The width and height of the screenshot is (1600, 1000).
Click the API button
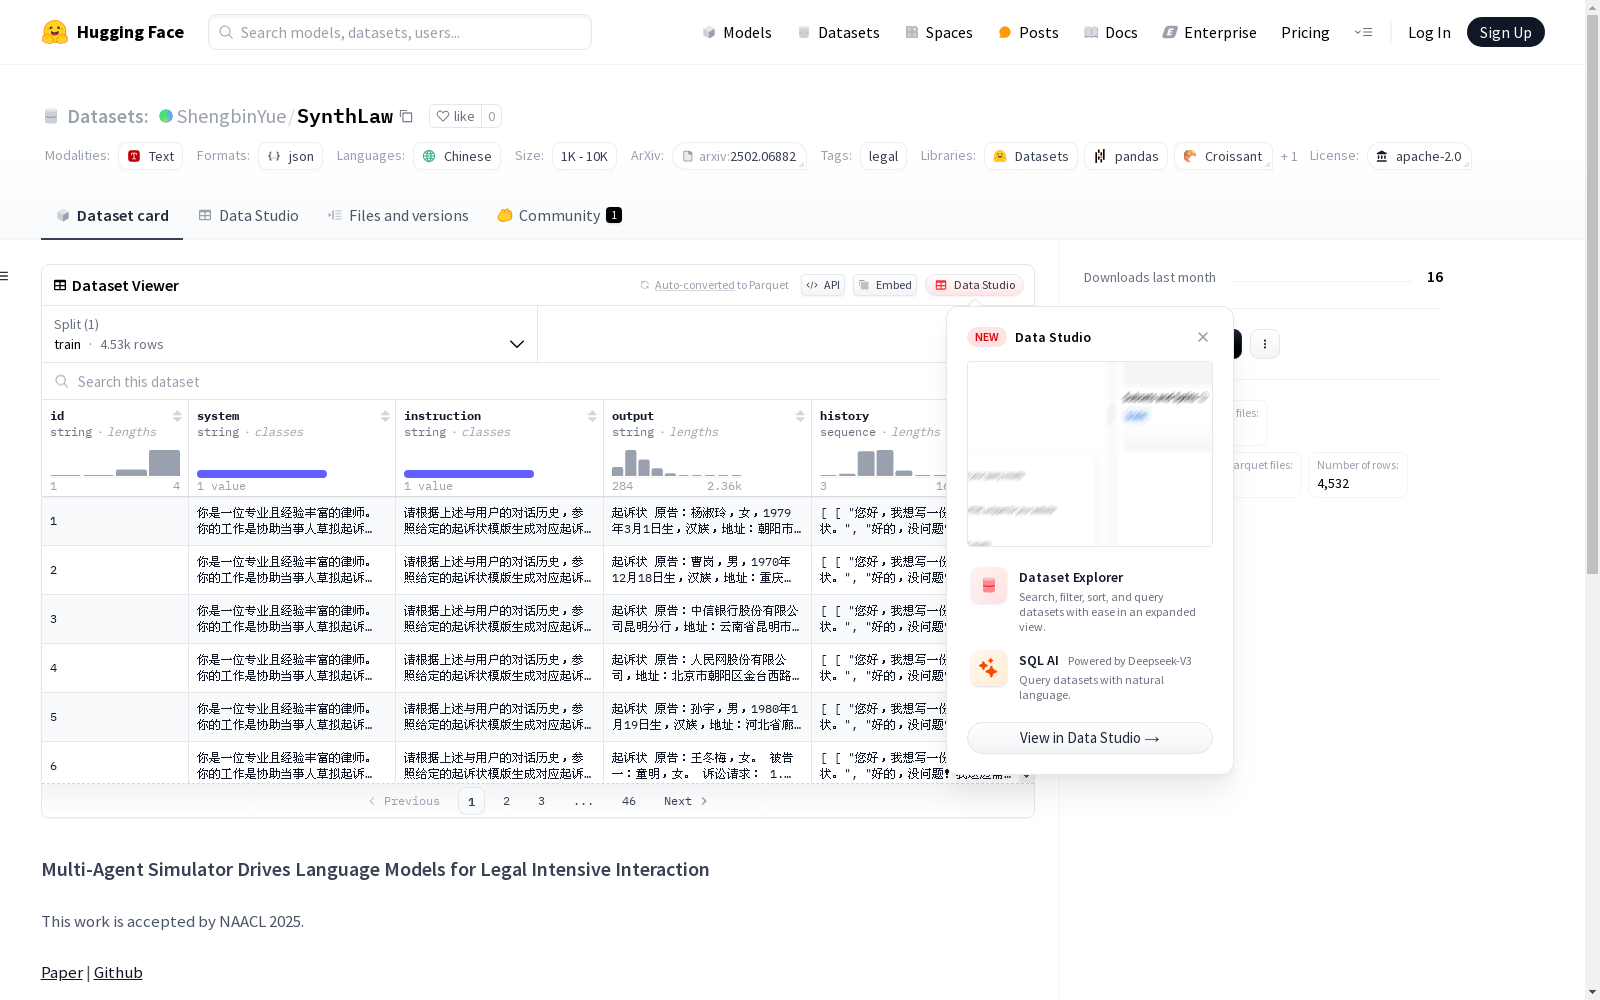(x=823, y=285)
